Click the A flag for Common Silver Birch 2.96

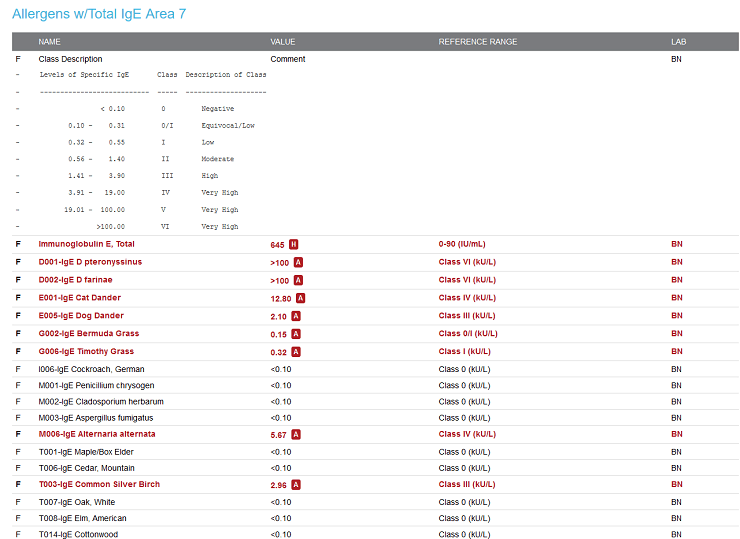click(x=296, y=485)
